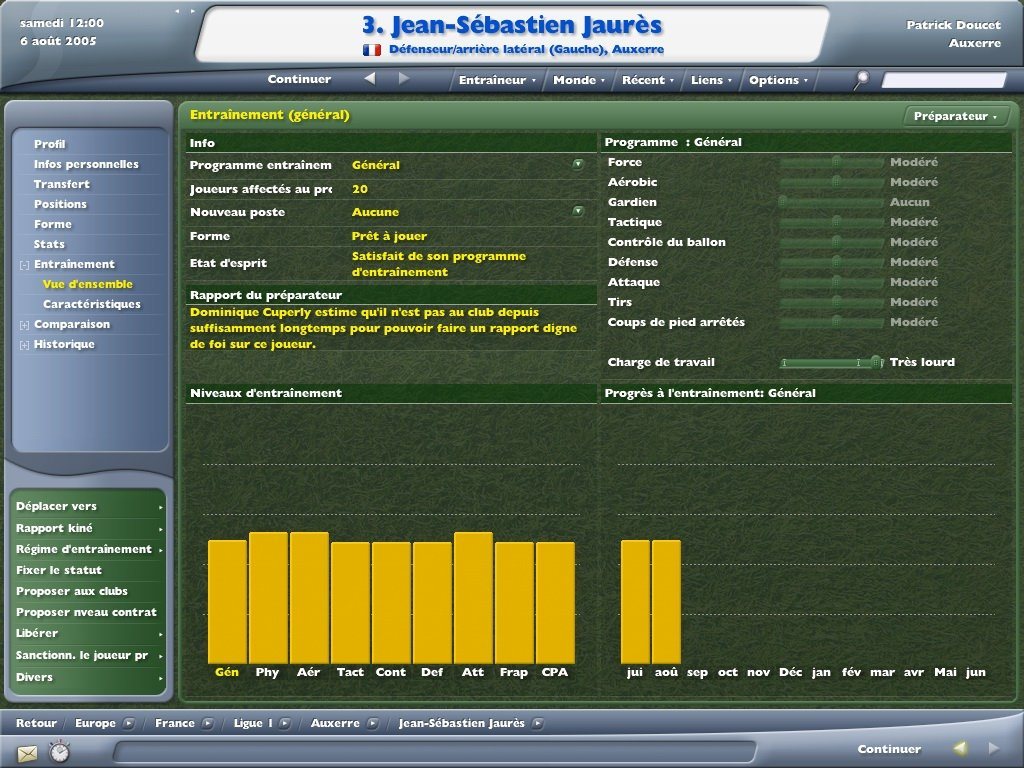The width and height of the screenshot is (1024, 768).
Task: Select Forme in the sidebar
Action: click(53, 224)
